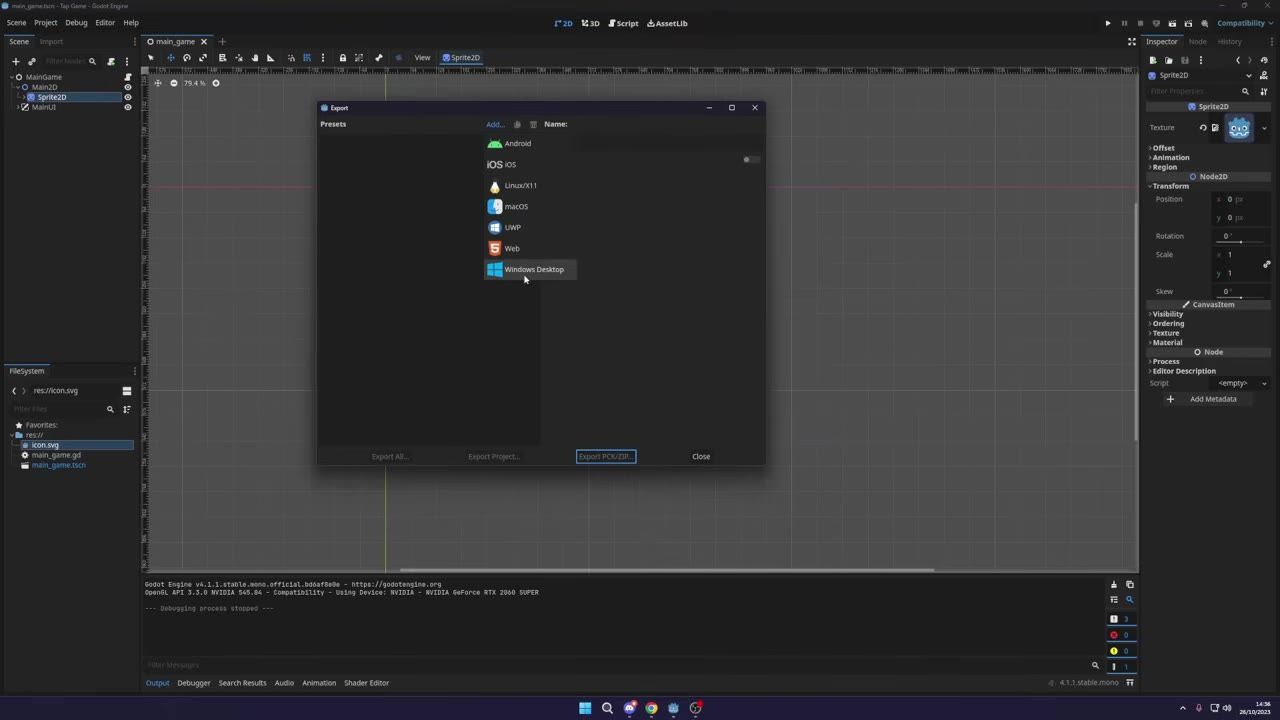The width and height of the screenshot is (1280, 720).
Task: Zoom out the 2D viewport
Action: pos(174,83)
